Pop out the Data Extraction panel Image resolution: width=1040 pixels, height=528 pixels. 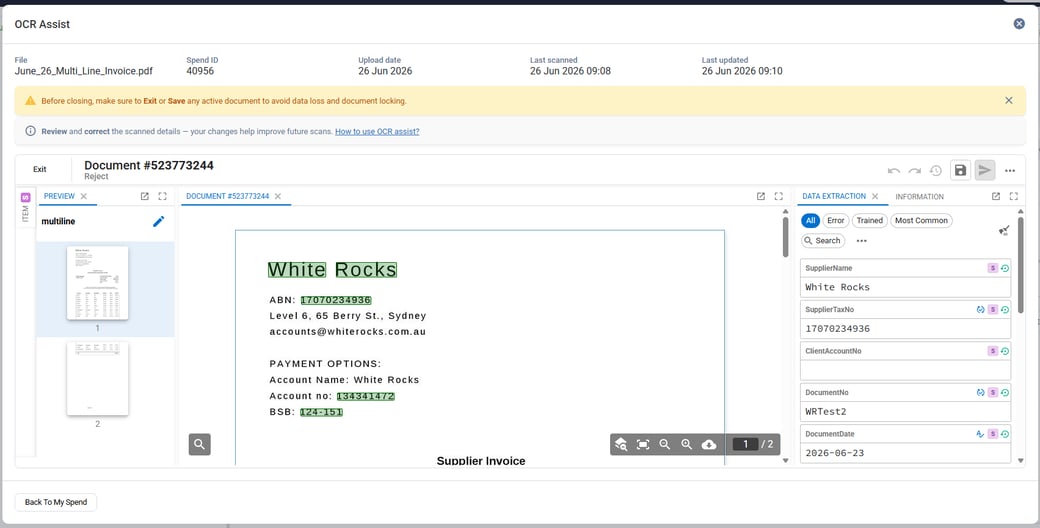click(996, 196)
